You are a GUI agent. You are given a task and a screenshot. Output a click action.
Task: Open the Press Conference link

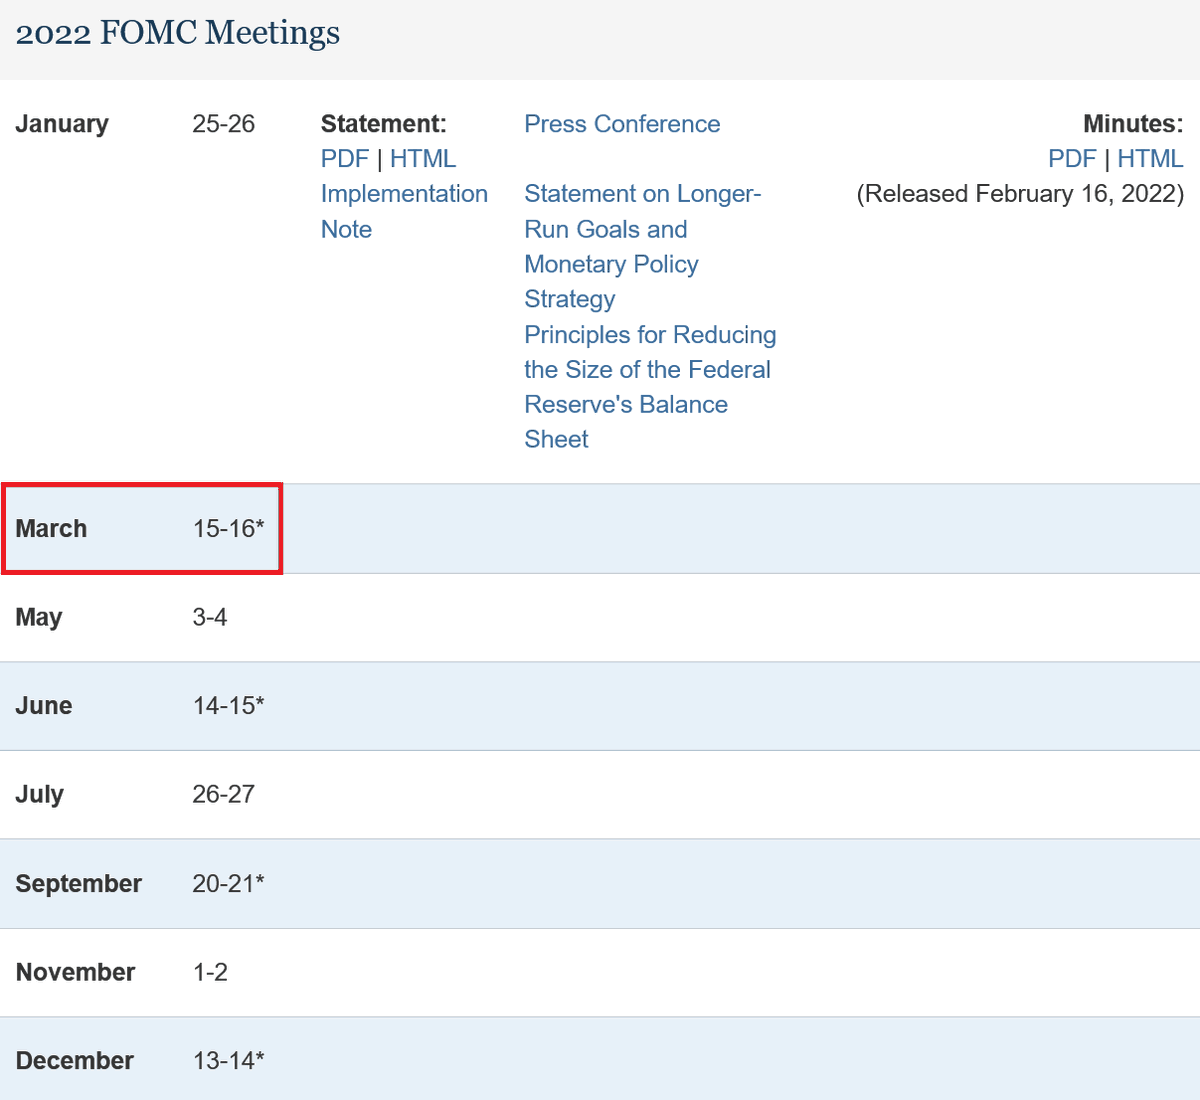pyautogui.click(x=622, y=124)
